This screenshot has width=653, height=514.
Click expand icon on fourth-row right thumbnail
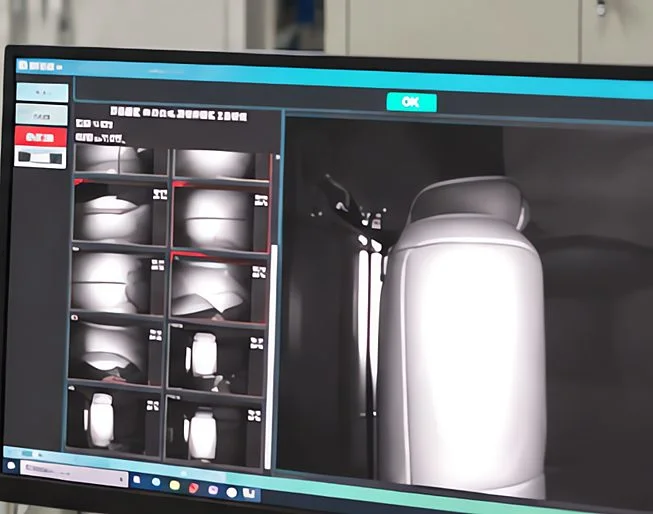click(x=257, y=343)
